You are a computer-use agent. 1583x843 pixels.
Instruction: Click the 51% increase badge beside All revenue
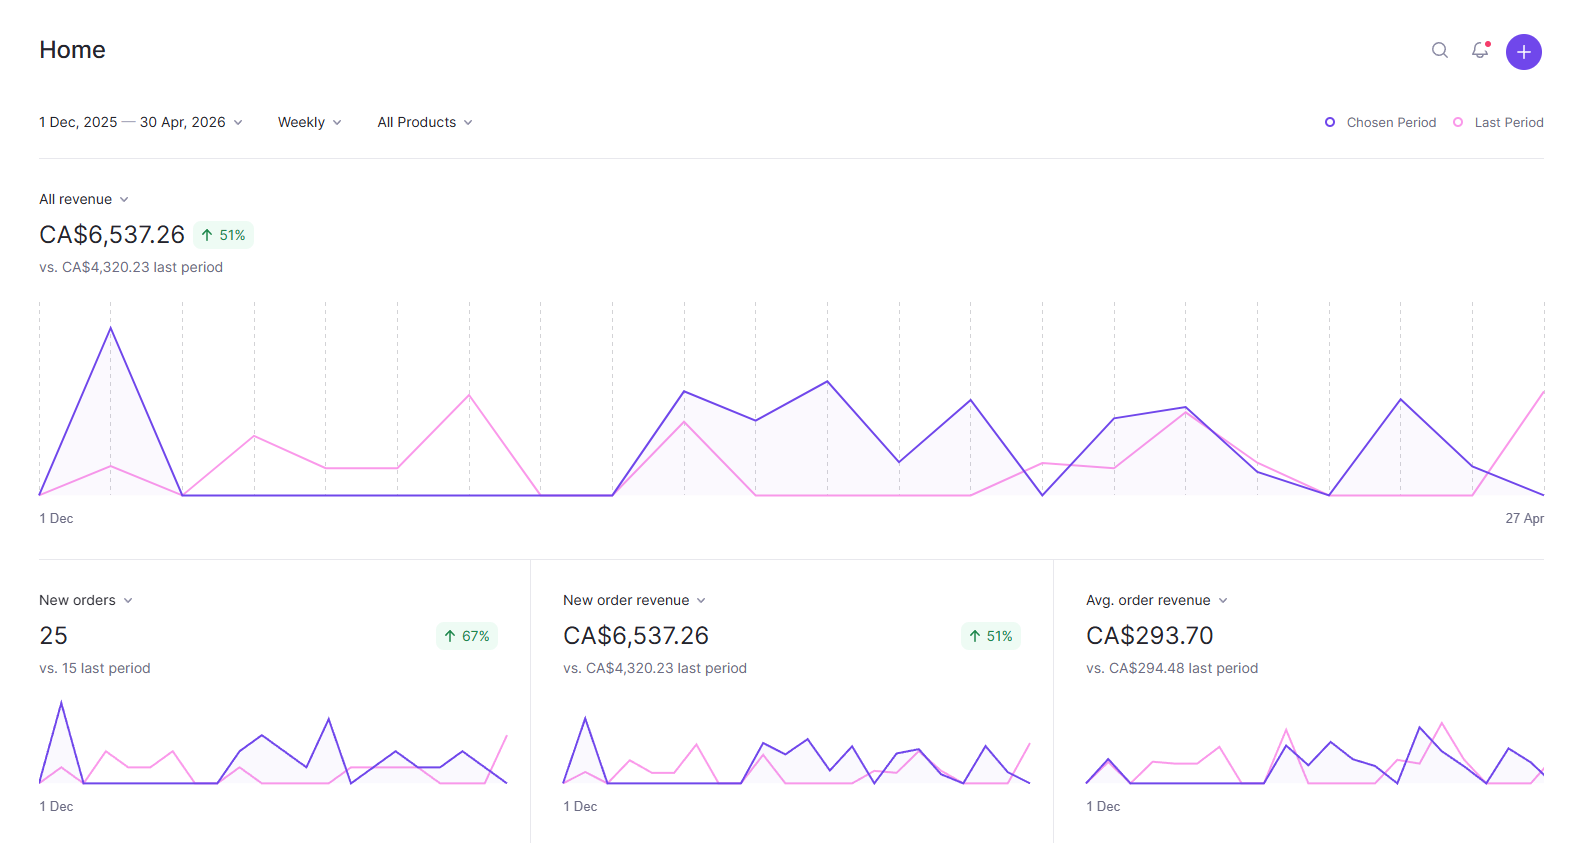[223, 235]
